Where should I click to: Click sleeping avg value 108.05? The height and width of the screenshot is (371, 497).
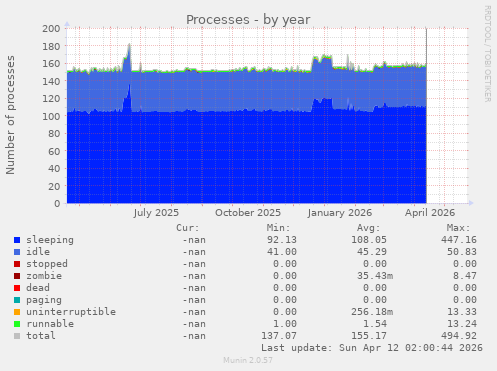369,240
